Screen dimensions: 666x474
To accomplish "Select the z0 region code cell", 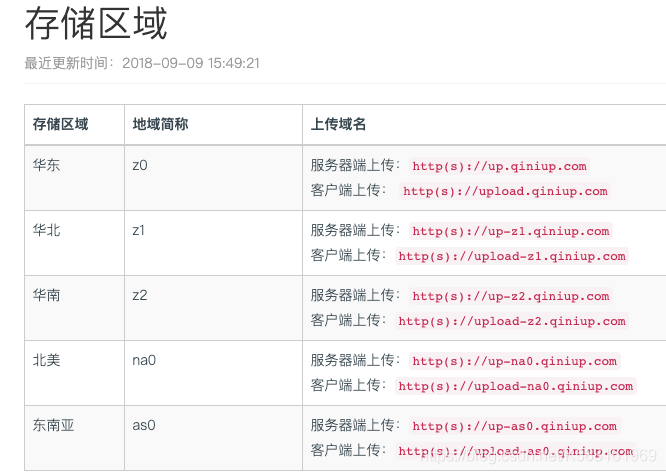I will point(140,165).
